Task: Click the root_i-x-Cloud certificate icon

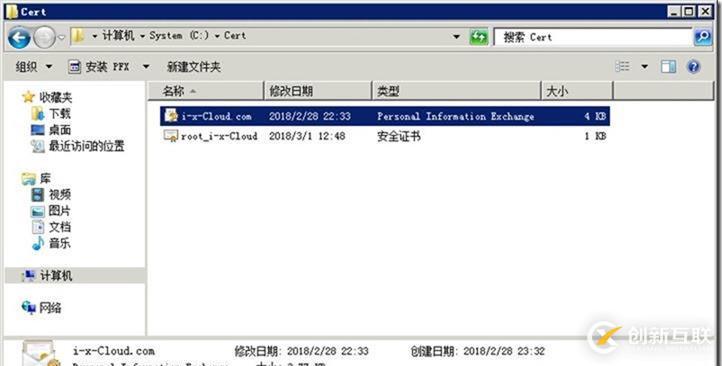Action: [x=171, y=136]
